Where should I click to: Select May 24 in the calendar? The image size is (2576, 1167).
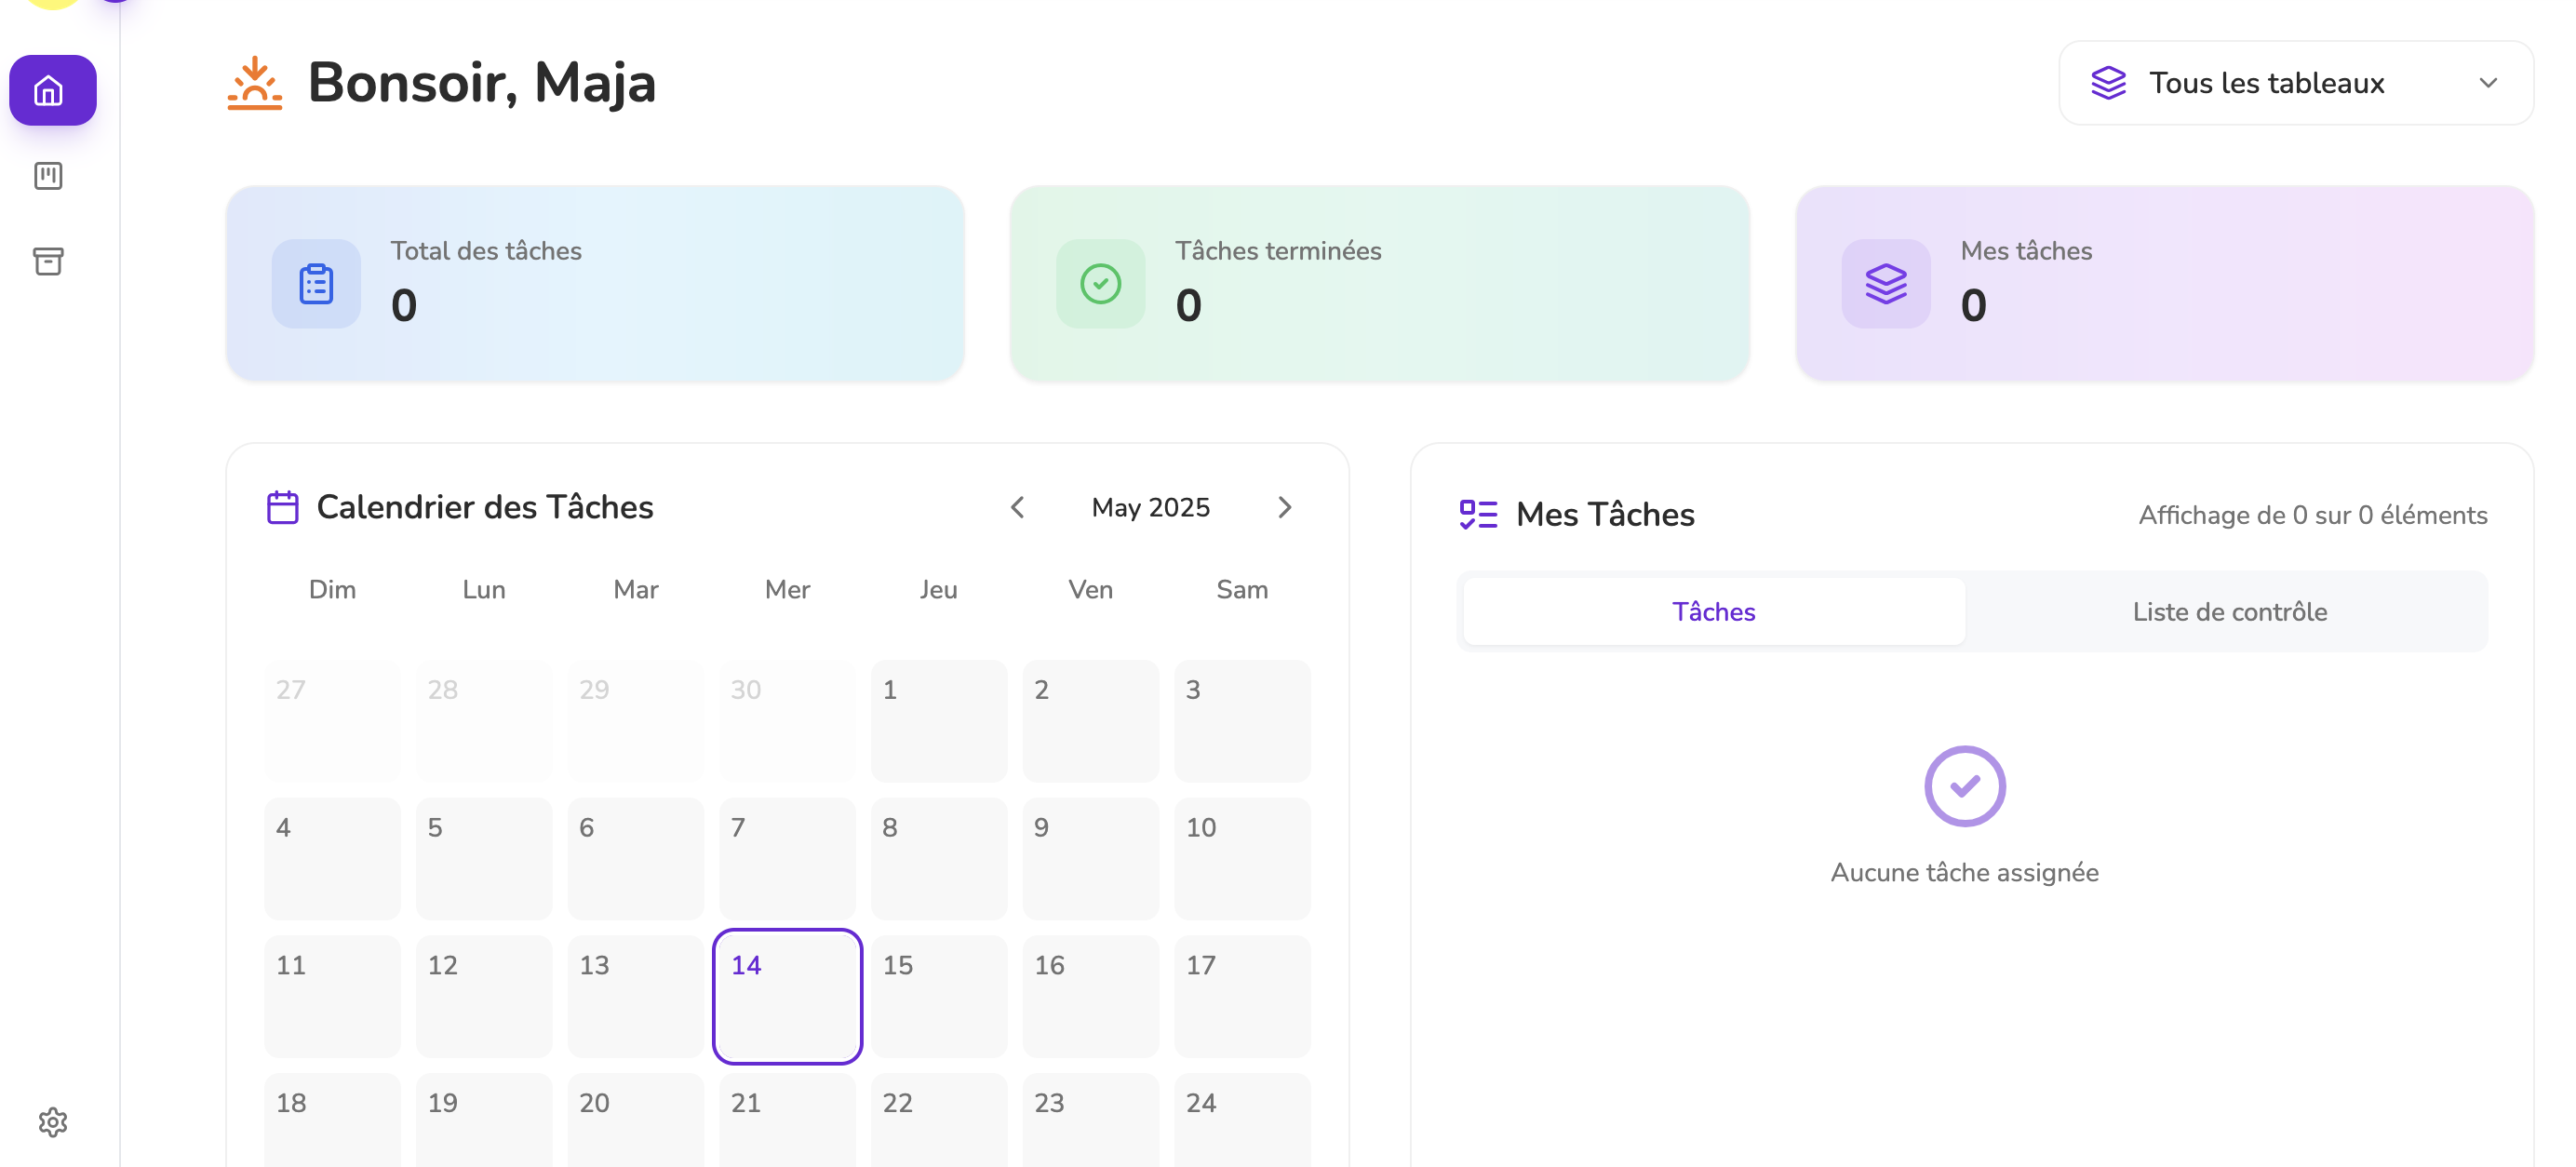(1242, 1120)
